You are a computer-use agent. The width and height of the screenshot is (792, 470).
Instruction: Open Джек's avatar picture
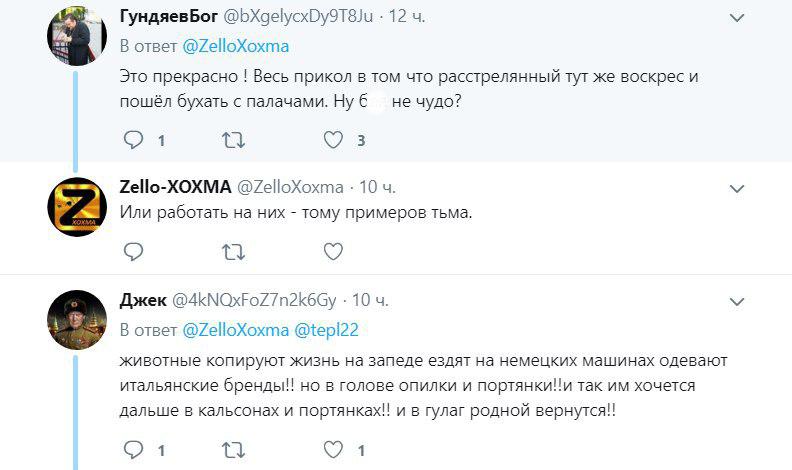77,322
